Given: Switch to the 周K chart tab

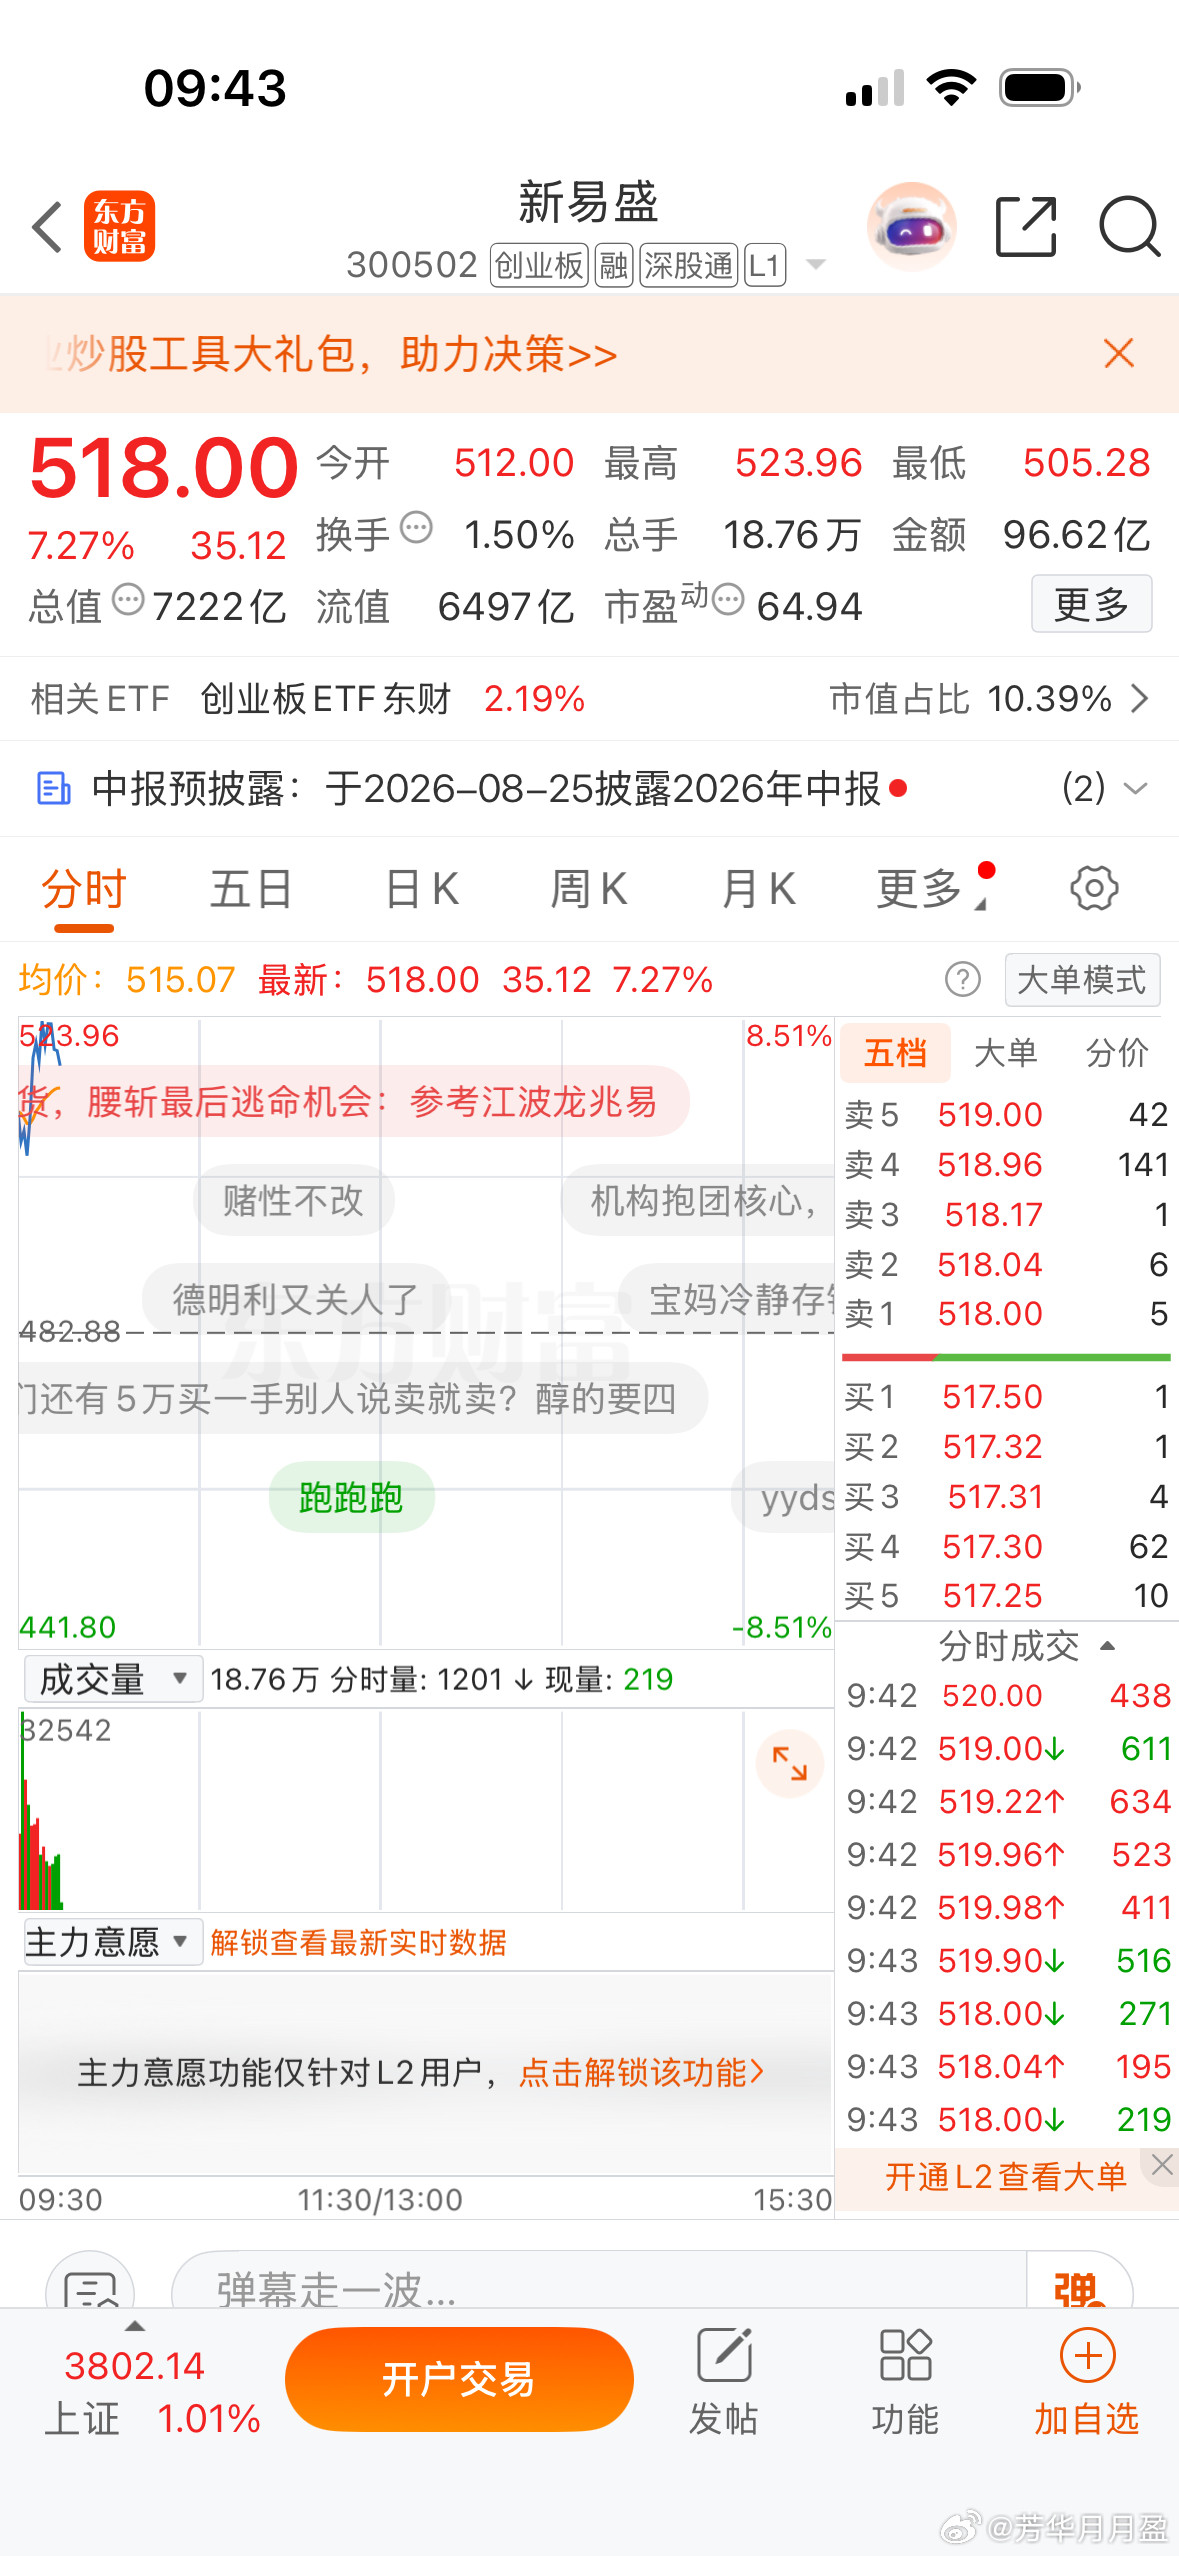Looking at the screenshot, I should click(589, 888).
